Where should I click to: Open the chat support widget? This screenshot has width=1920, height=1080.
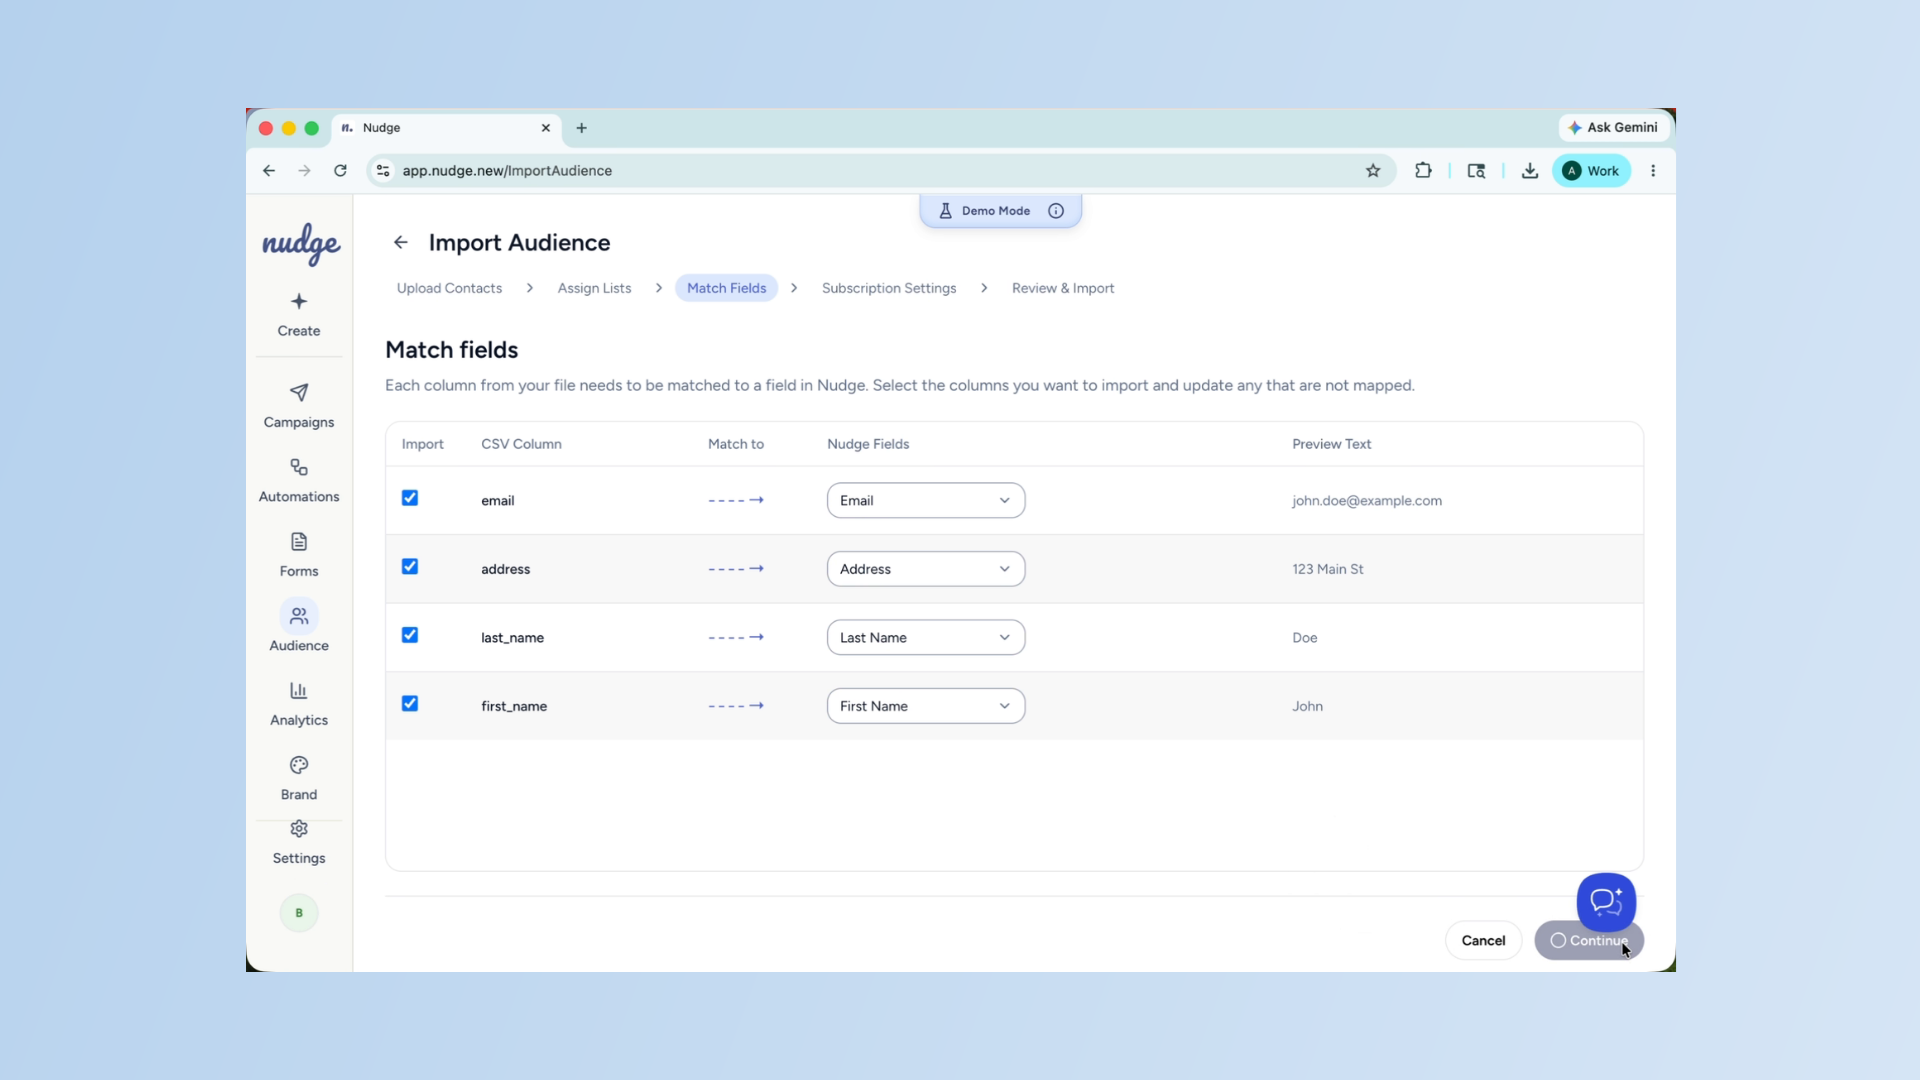pos(1606,902)
